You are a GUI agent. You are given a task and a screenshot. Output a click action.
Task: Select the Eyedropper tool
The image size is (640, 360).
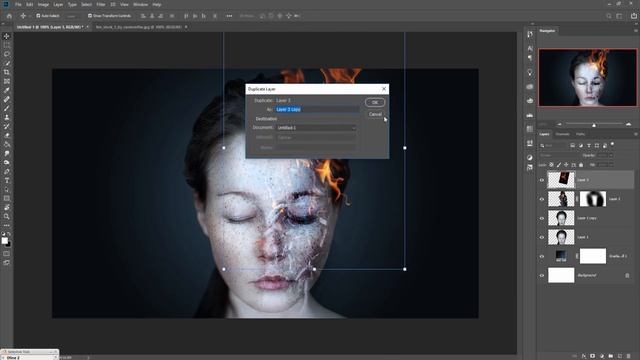tap(7, 90)
